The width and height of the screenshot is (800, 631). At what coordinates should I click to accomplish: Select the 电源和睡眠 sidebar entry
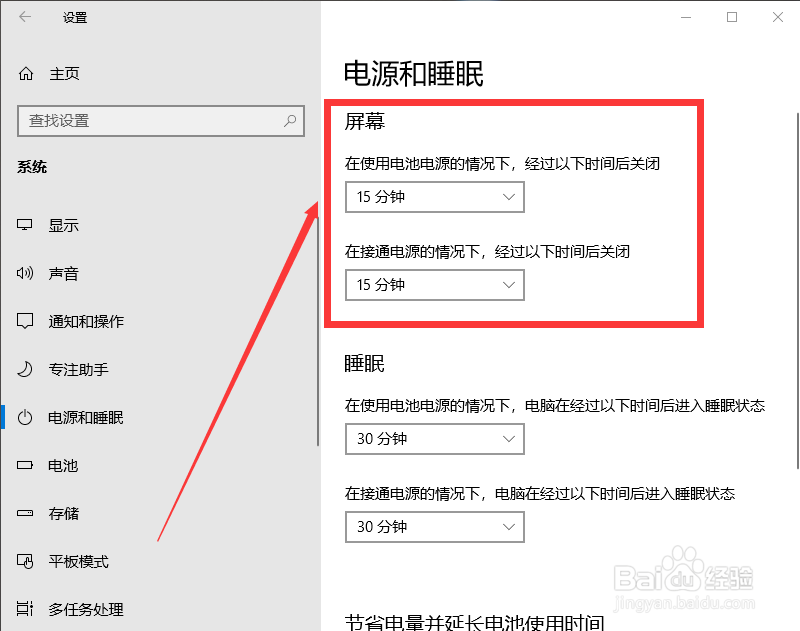86,417
